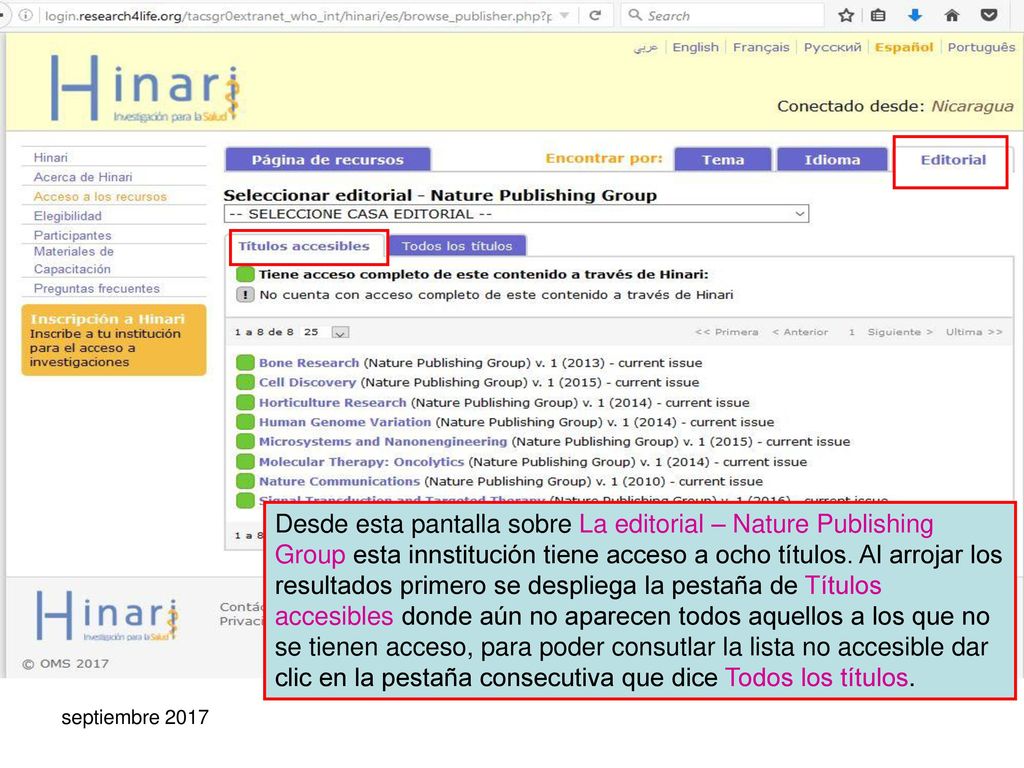This screenshot has width=1024, height=768.
Task: Click the bookmark star icon
Action: tap(846, 15)
